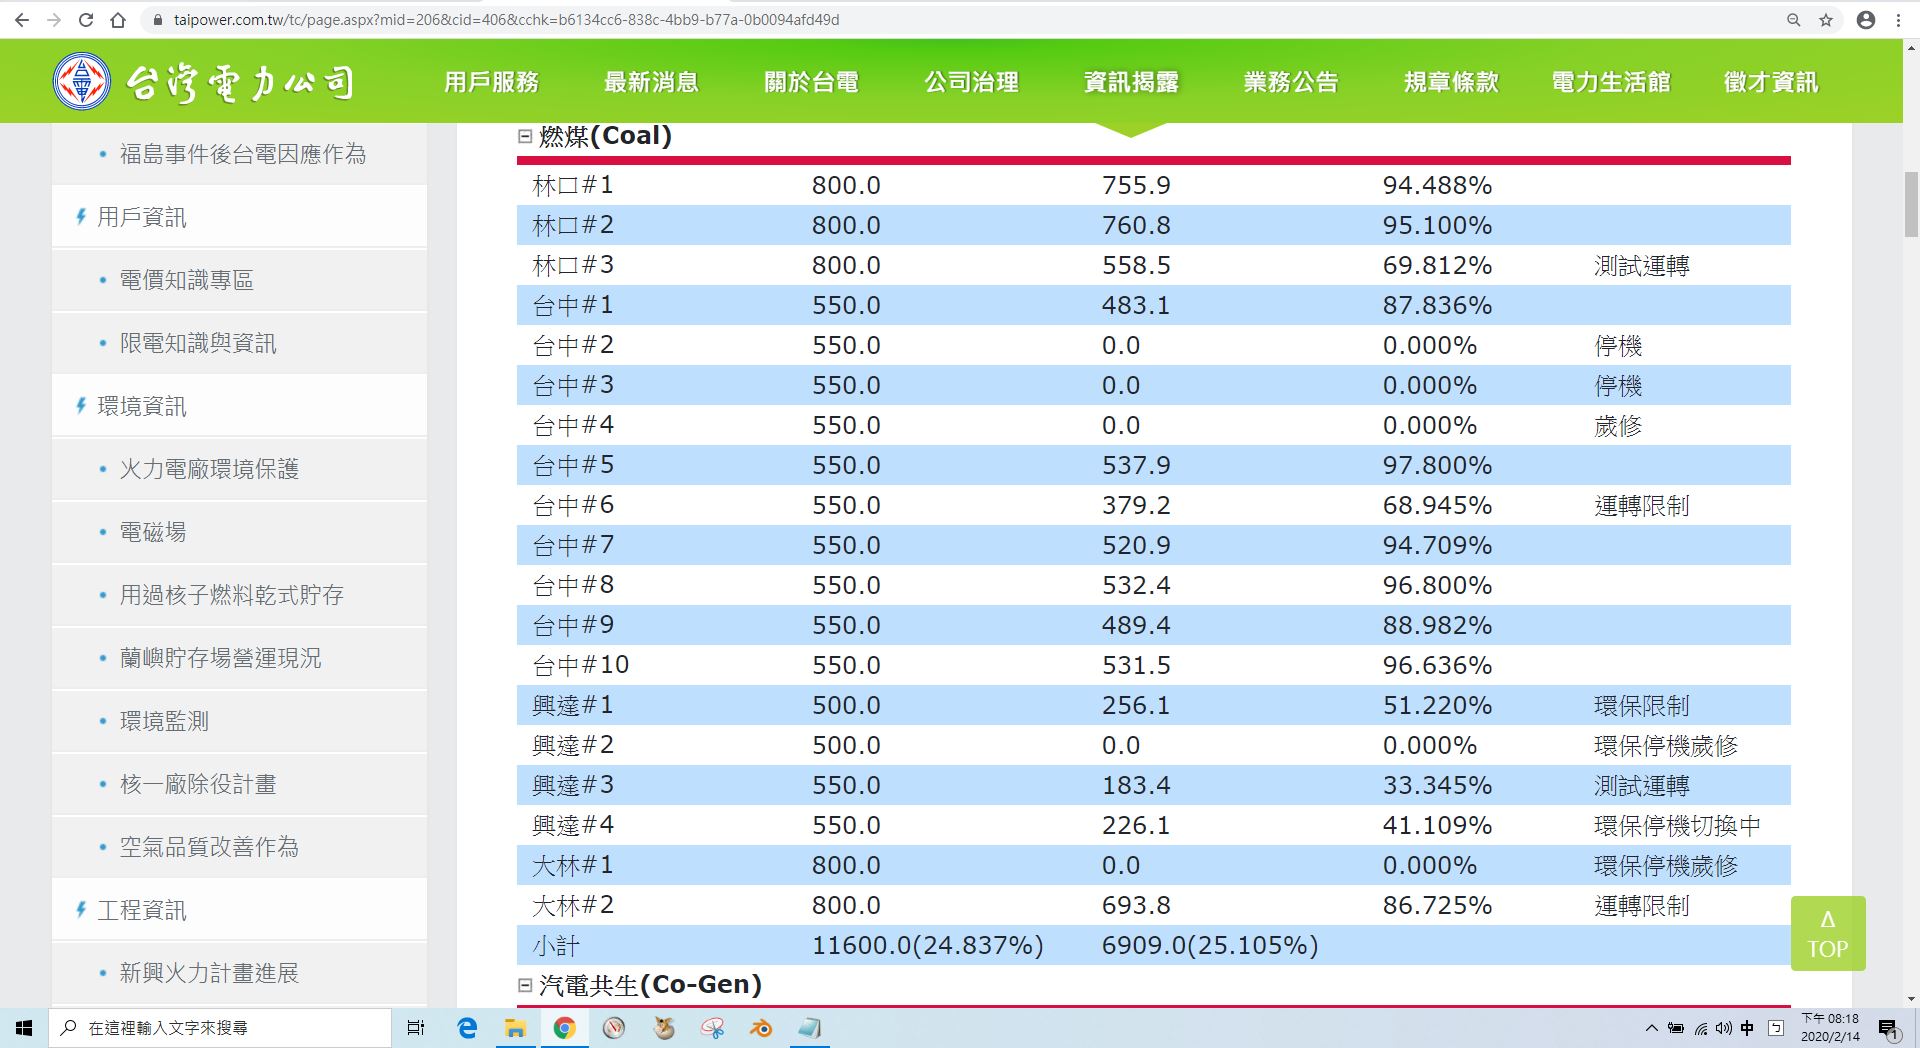Open the 業務公告 menu
Screen dimensions: 1920x1048
pos(1291,82)
